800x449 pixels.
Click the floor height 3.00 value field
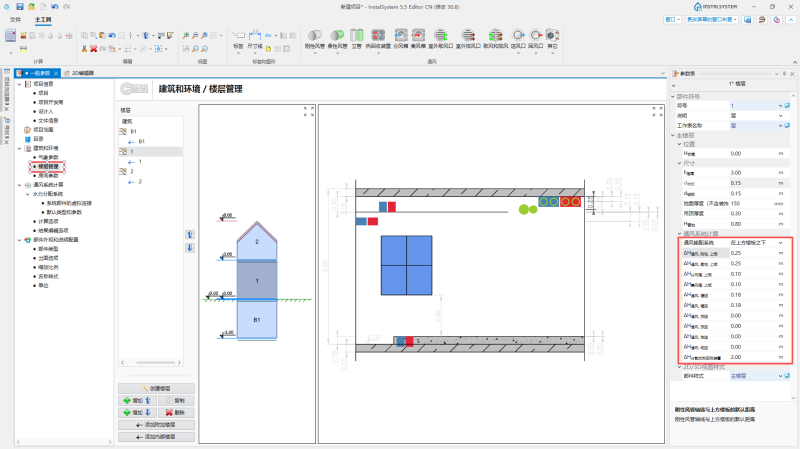(753, 173)
